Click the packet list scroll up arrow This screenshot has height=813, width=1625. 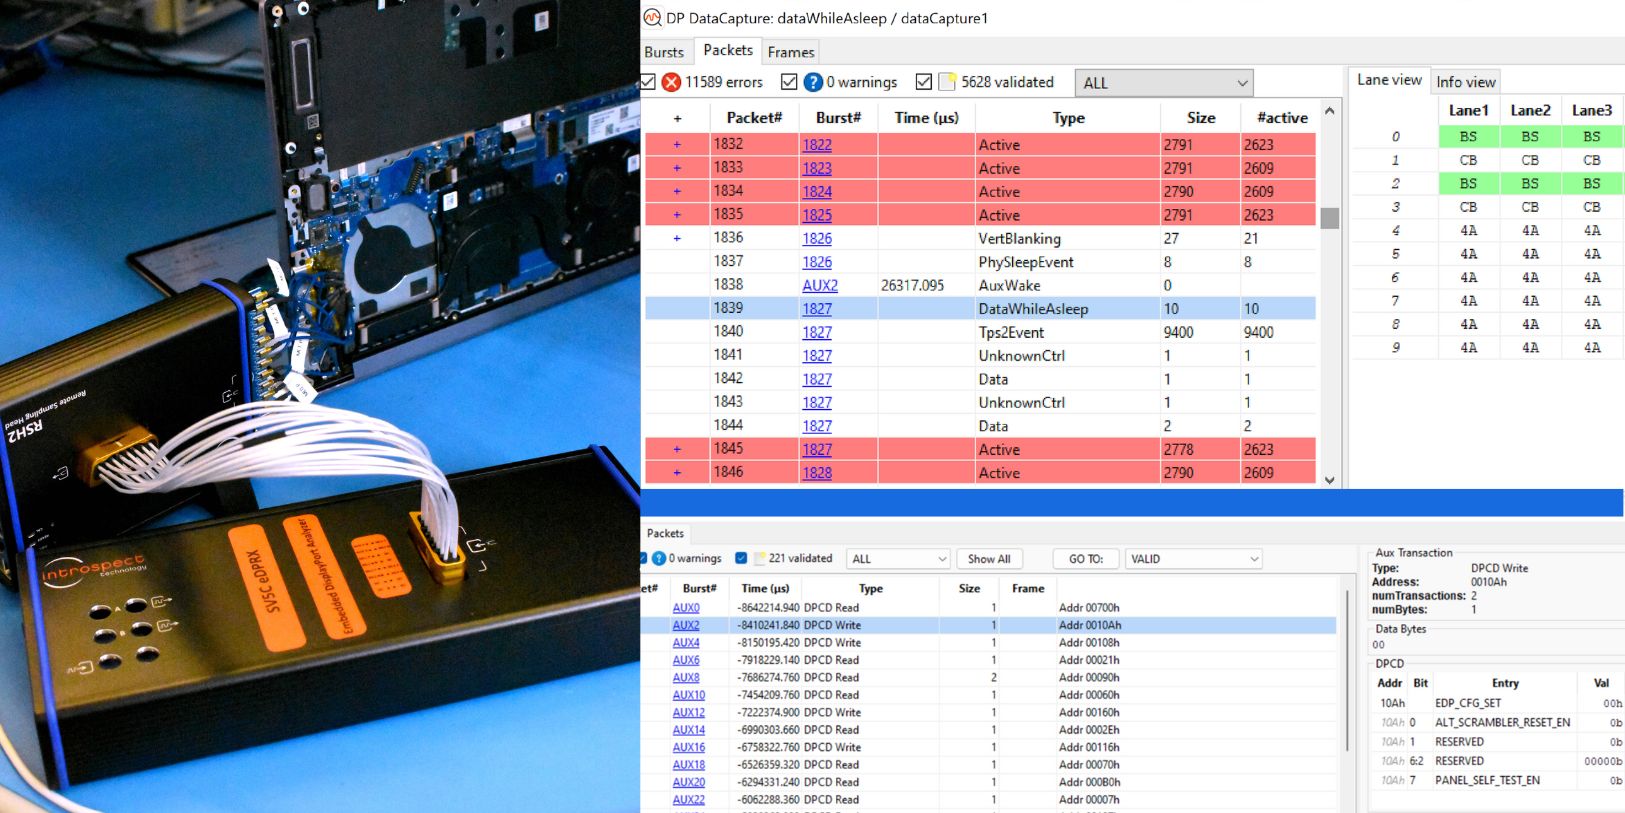[x=1330, y=111]
